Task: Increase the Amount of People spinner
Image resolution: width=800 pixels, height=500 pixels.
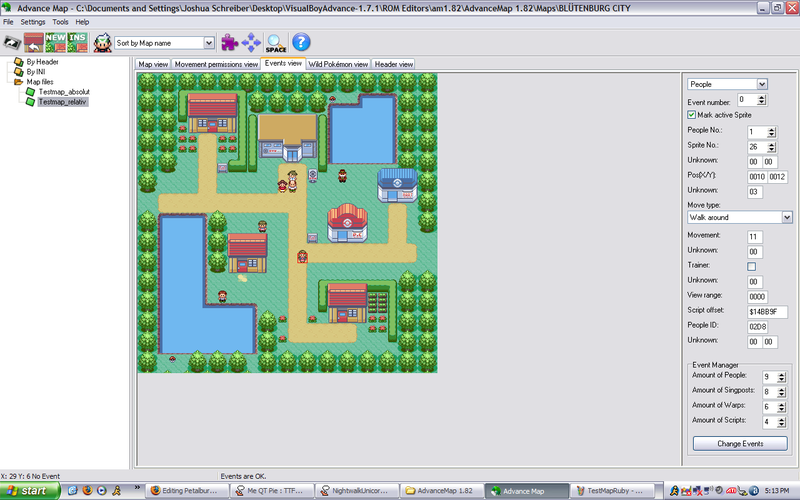Action: pos(781,375)
